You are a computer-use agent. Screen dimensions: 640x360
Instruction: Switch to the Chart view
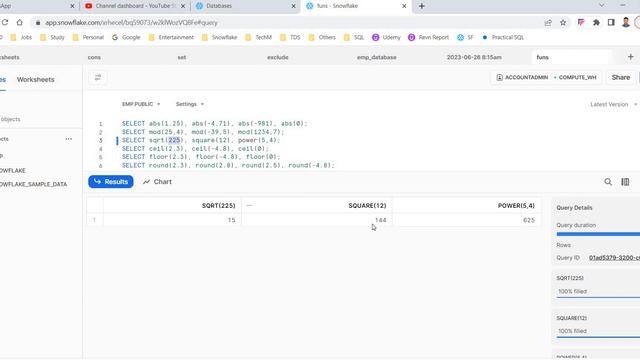157,182
